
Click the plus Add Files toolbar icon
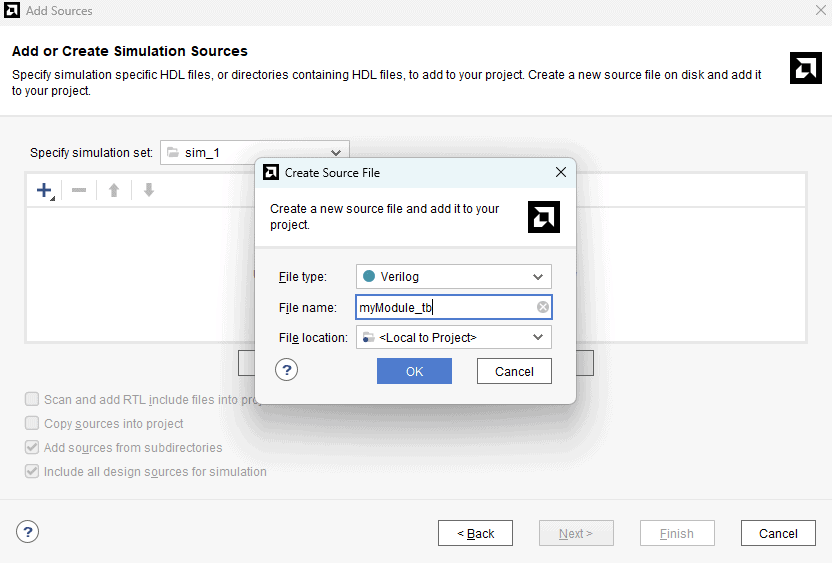coord(45,190)
